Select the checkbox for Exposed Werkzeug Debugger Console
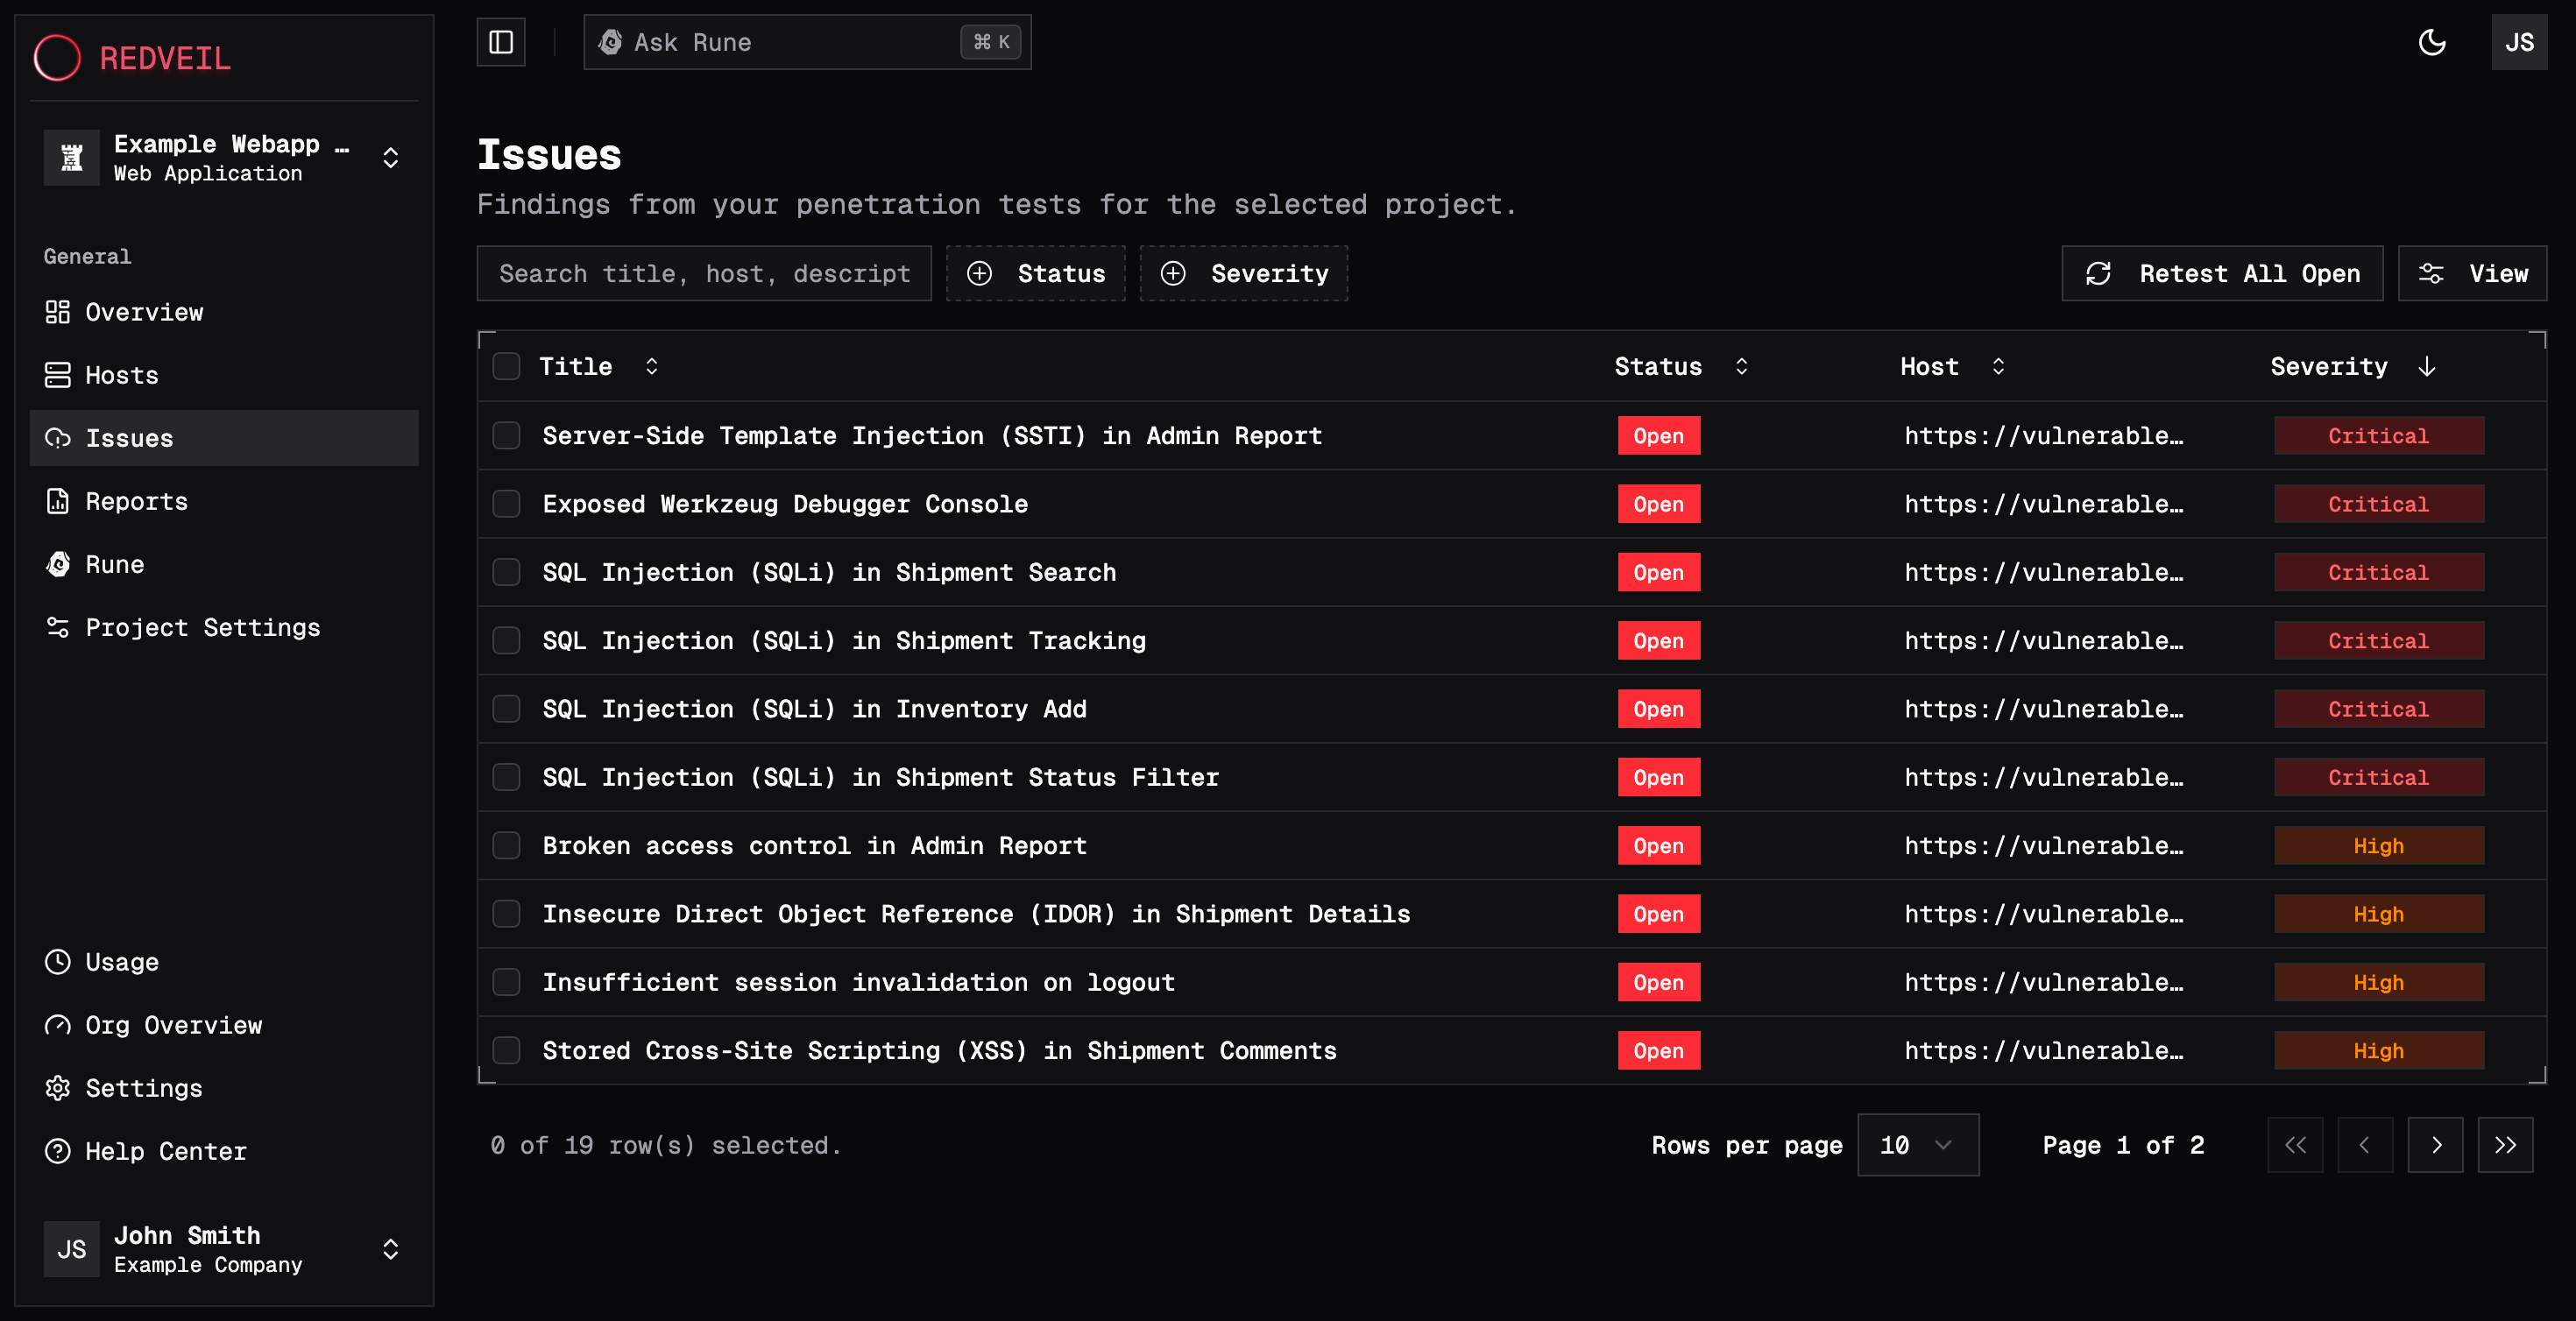Viewport: 2576px width, 1321px height. pyautogui.click(x=507, y=504)
